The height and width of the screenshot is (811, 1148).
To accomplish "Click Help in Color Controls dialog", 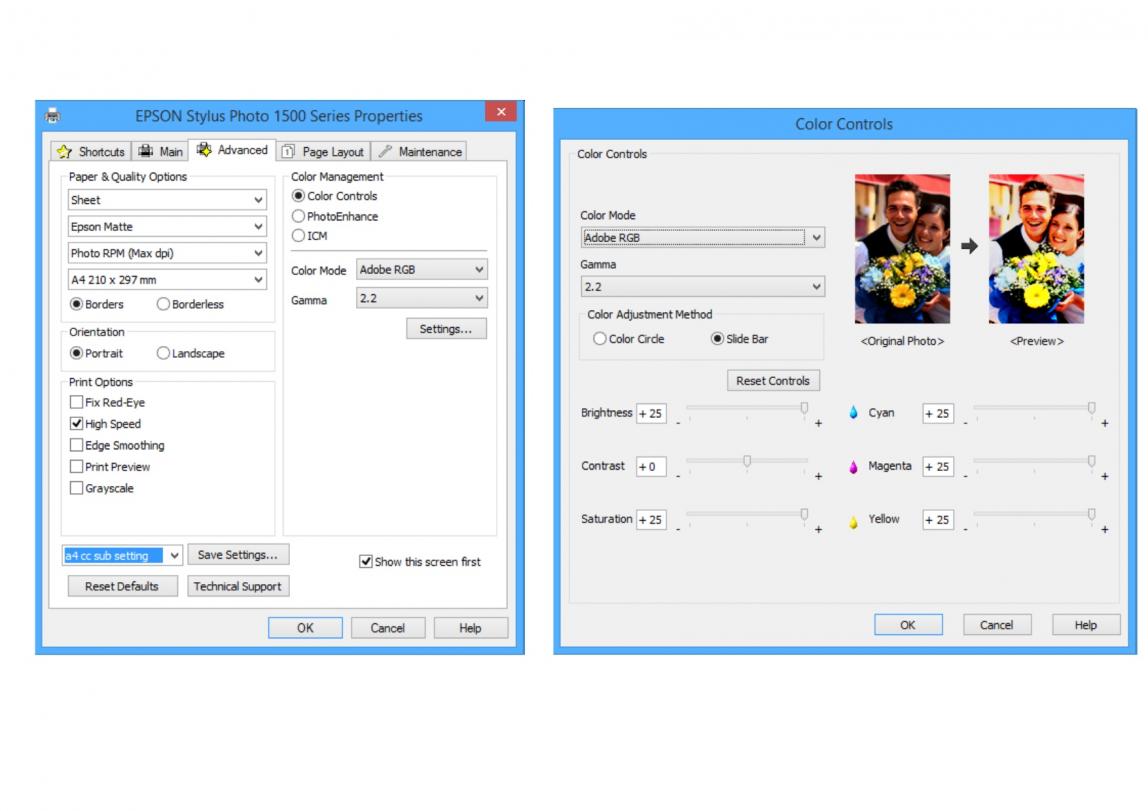I will click(1086, 625).
